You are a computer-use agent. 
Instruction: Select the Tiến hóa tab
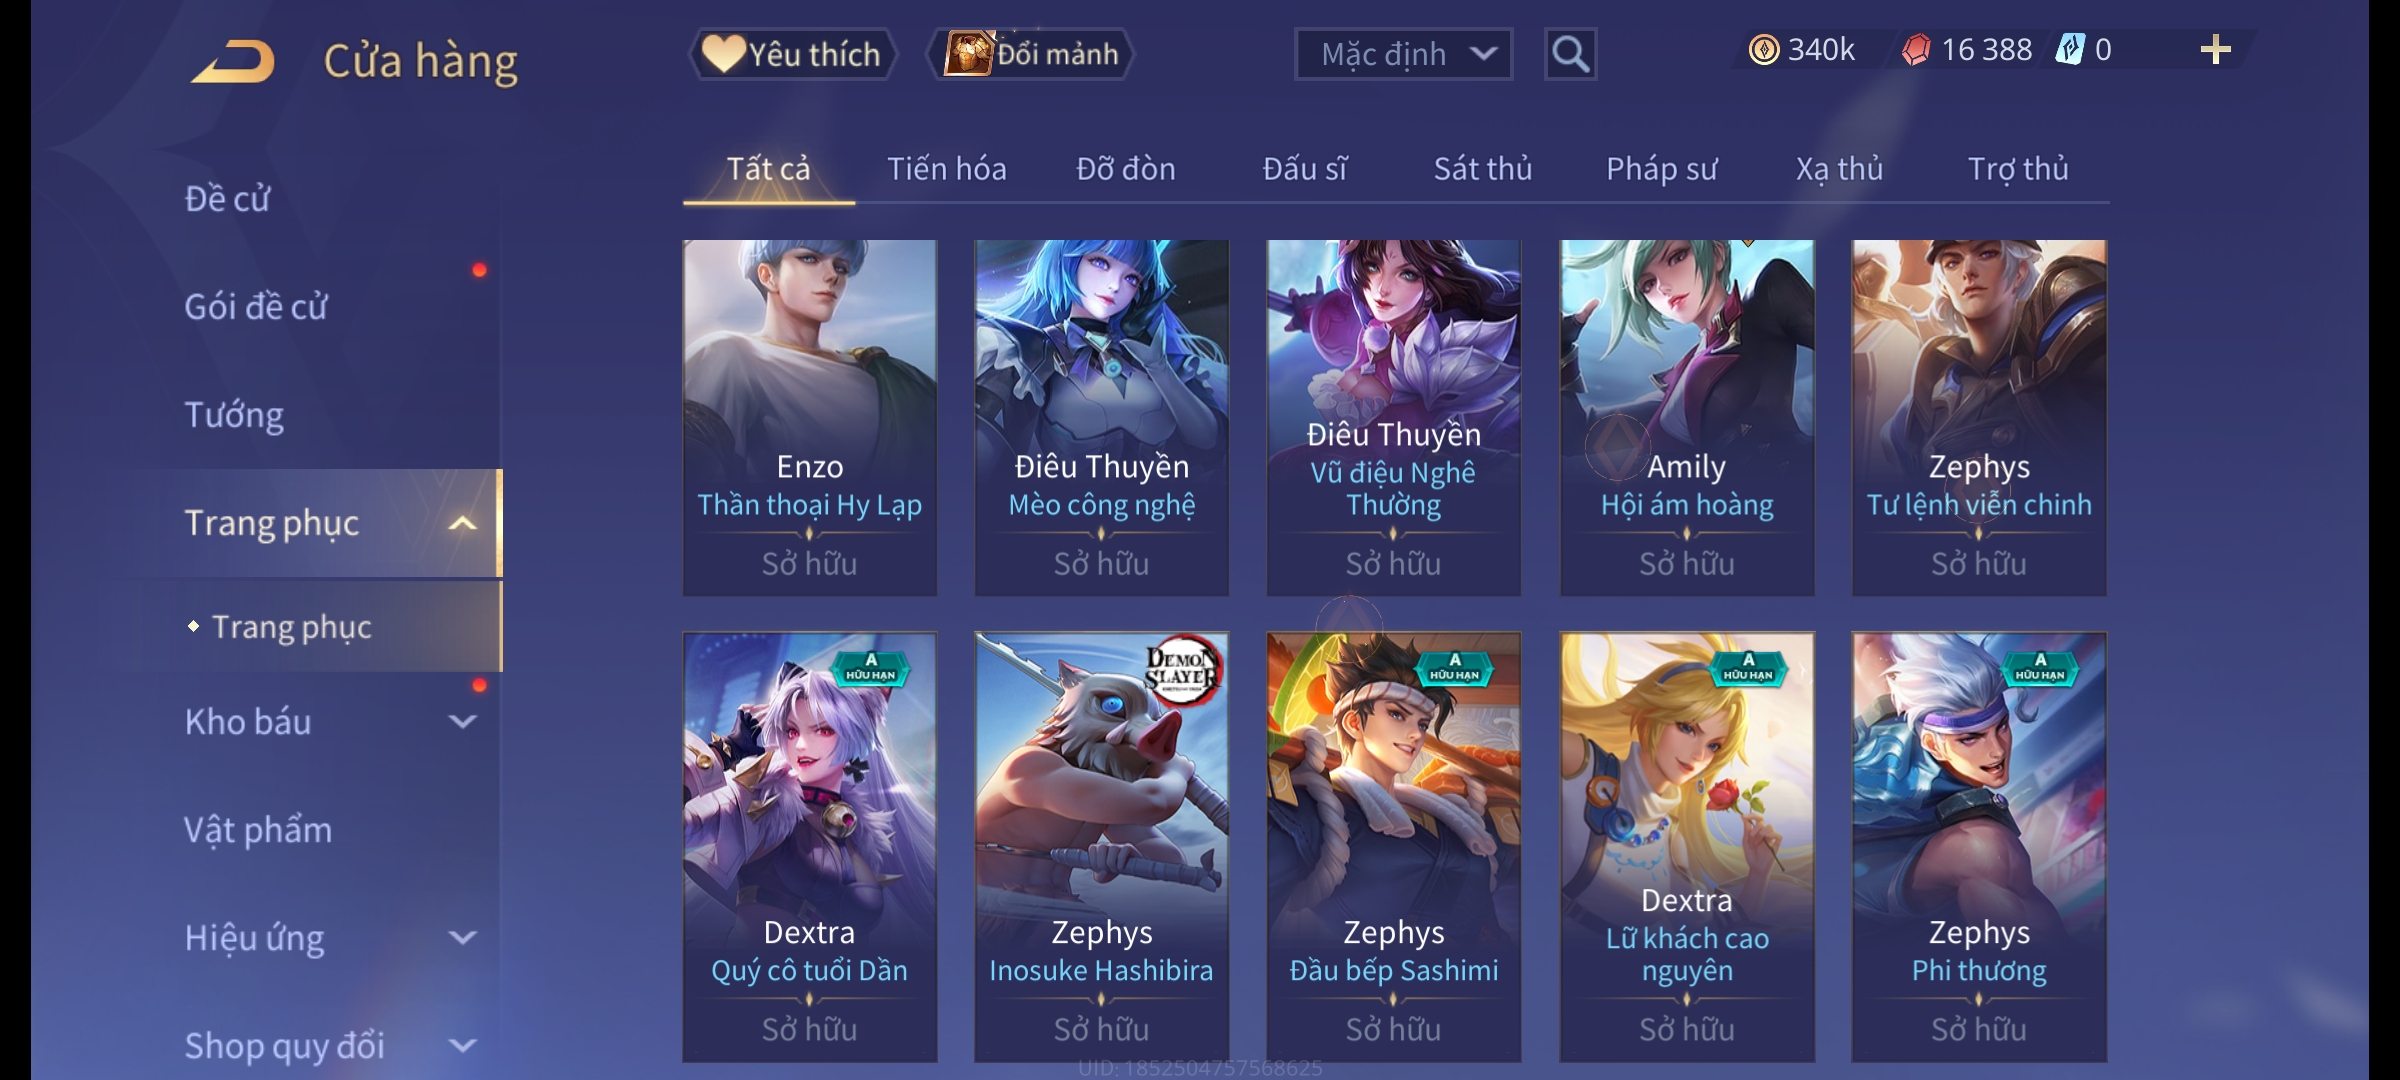(x=947, y=169)
